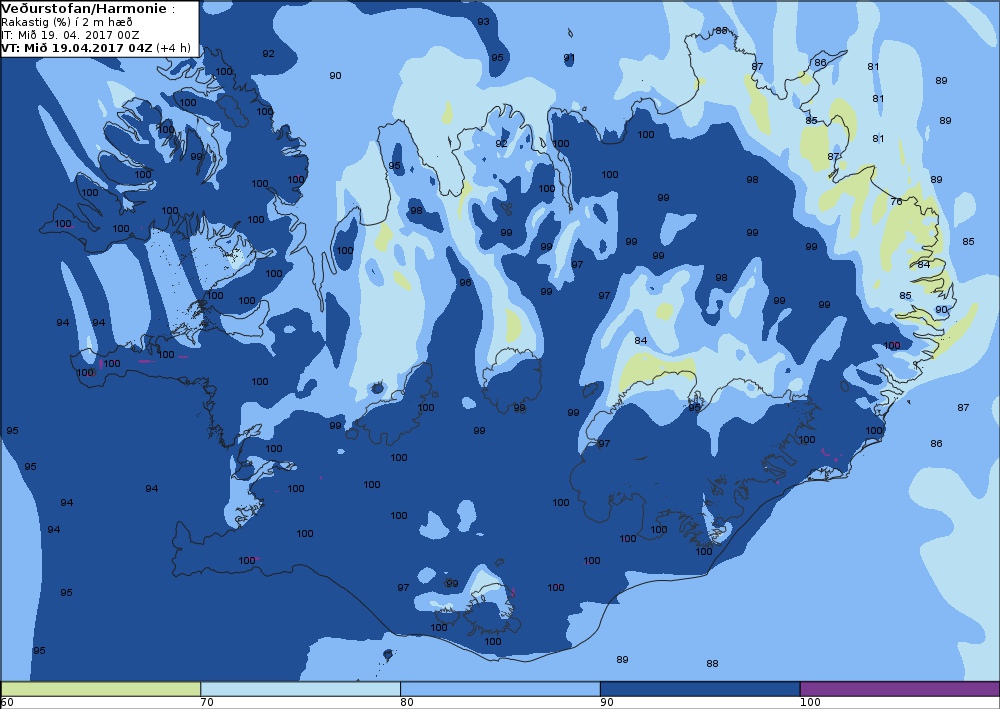Click the humidity value 88 on the map

point(712,664)
